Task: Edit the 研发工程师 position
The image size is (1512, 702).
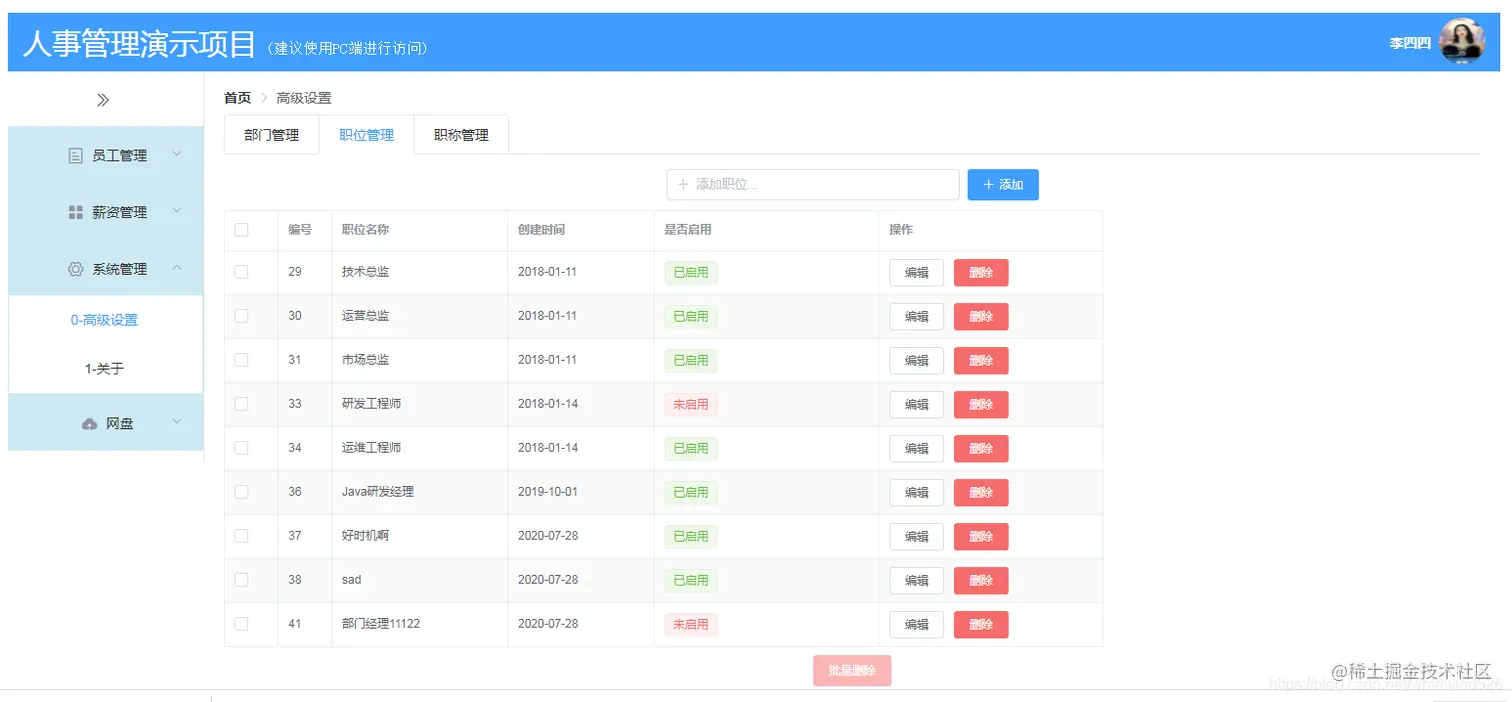Action: click(917, 405)
